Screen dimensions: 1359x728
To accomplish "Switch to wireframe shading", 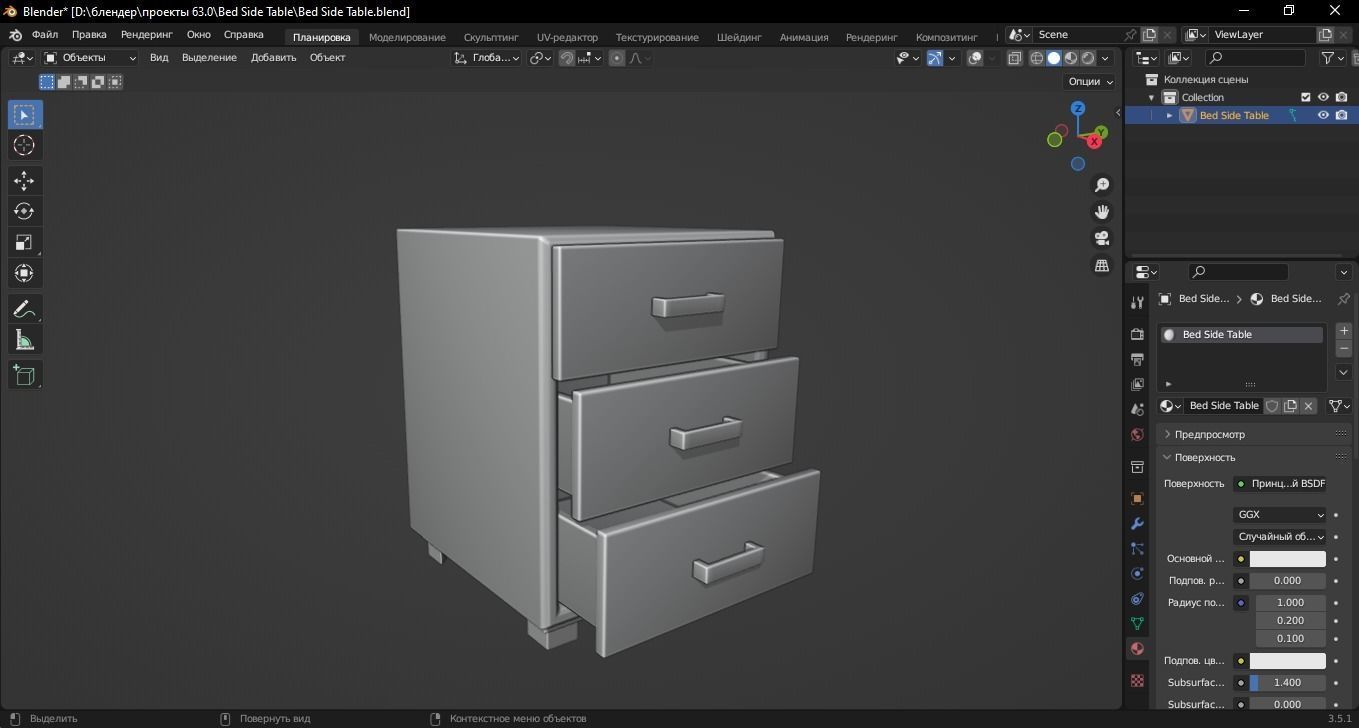I will coord(1037,58).
